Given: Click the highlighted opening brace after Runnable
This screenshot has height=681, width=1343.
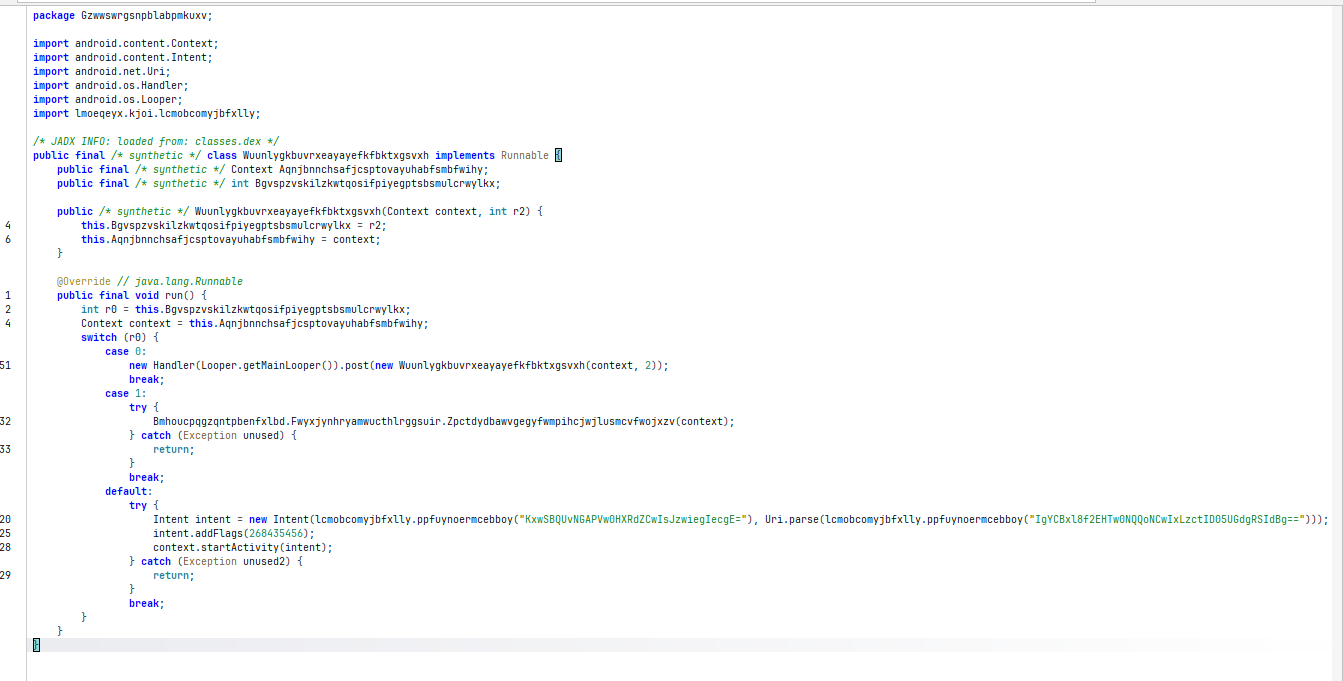Looking at the screenshot, I should point(558,155).
